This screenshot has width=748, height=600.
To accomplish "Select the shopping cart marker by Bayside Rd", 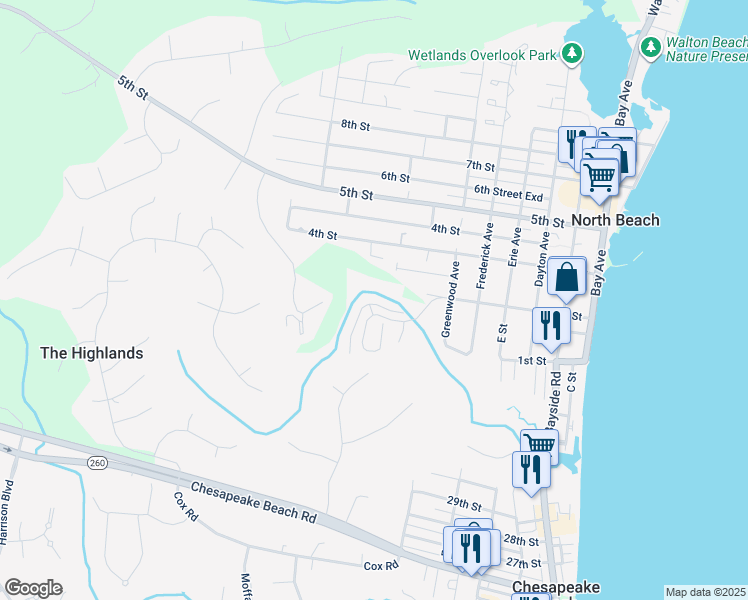I will (x=539, y=444).
